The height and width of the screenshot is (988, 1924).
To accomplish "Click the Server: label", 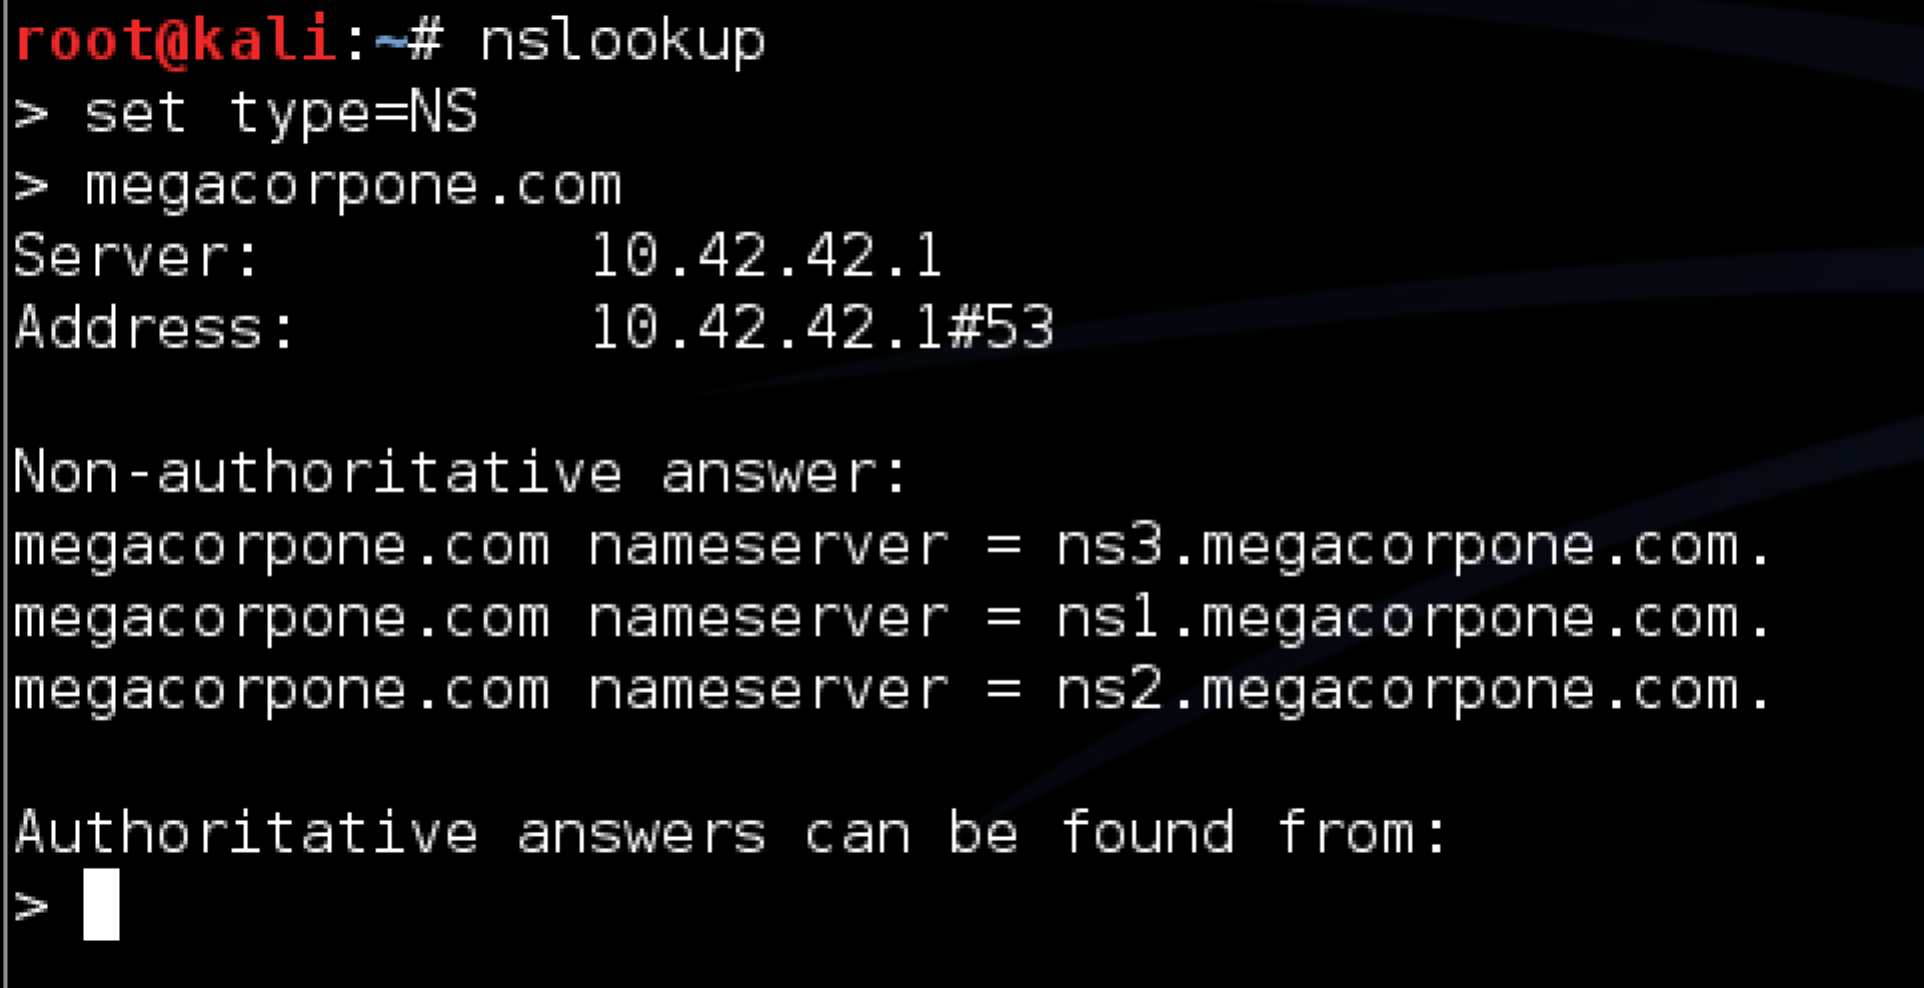I will coord(137,256).
